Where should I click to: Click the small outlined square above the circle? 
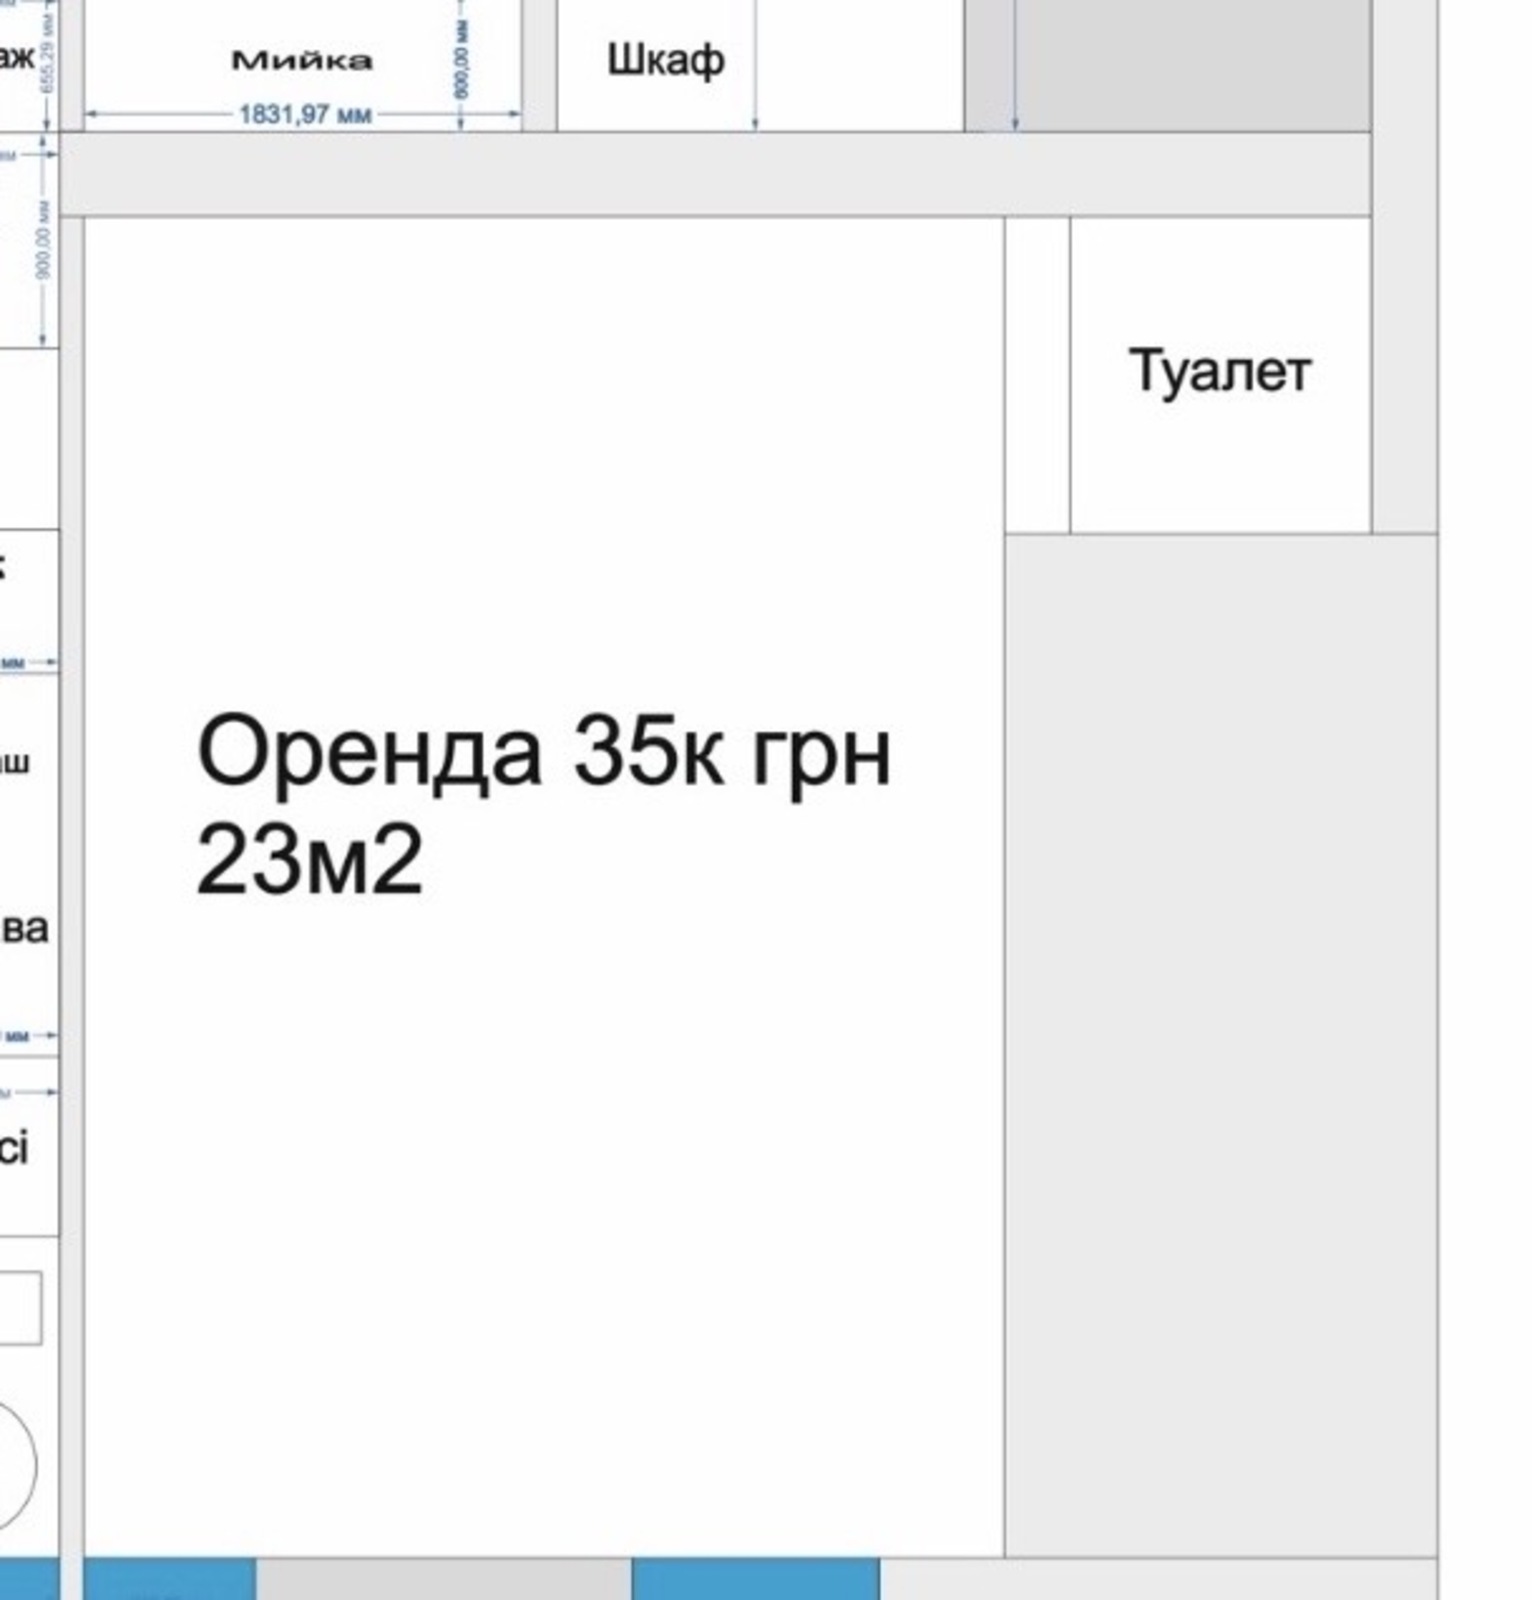click(18, 1308)
